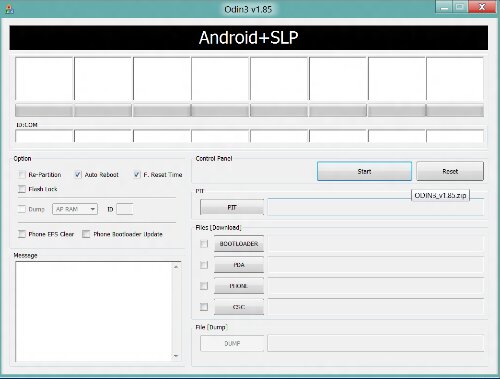Screen dimensions: 500x379
Task: Enable the Re-Partition checkbox
Action: (x=22, y=174)
